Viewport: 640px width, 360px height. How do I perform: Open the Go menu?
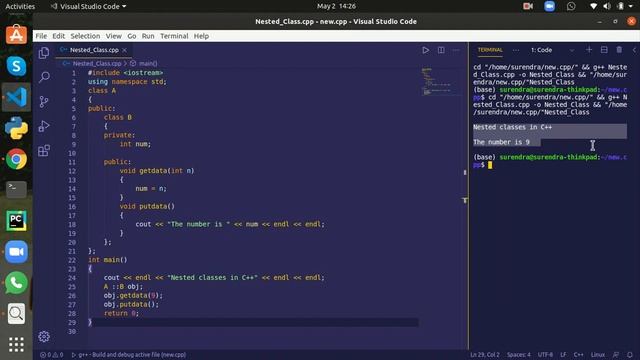pos(131,36)
